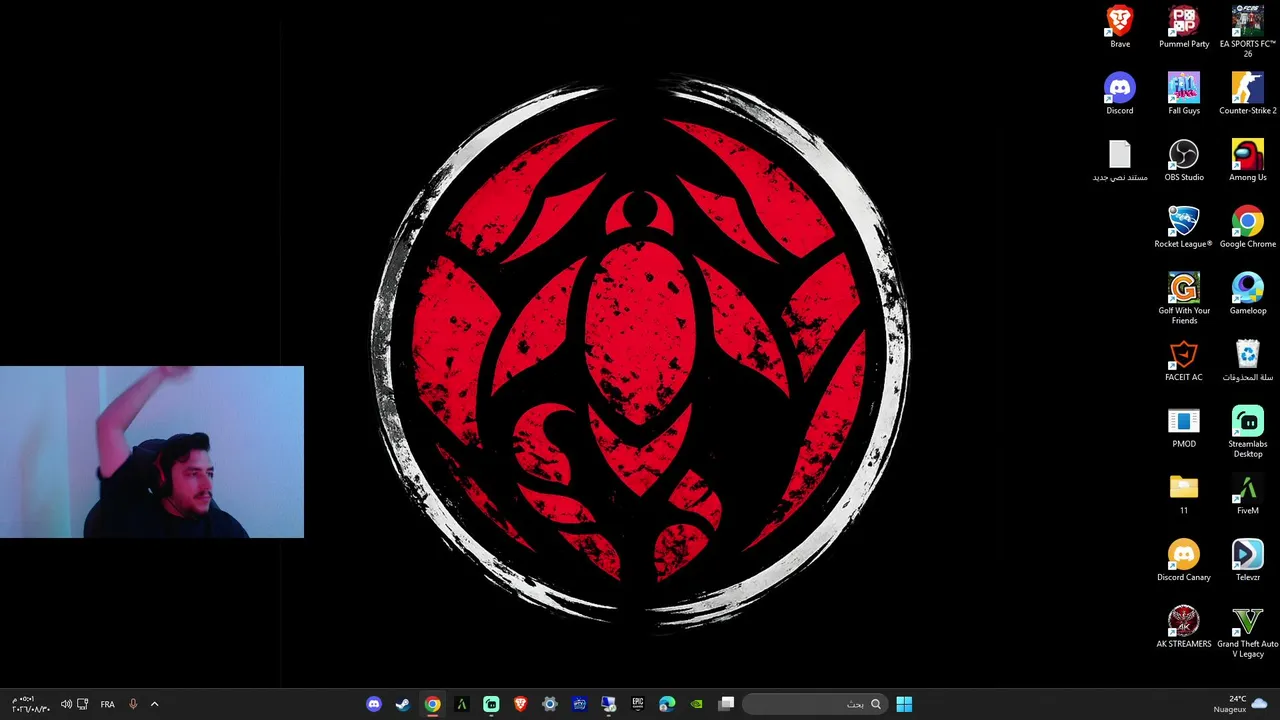Select the Recycle Bin desktop icon
The height and width of the screenshot is (720, 1280).
tap(1248, 361)
